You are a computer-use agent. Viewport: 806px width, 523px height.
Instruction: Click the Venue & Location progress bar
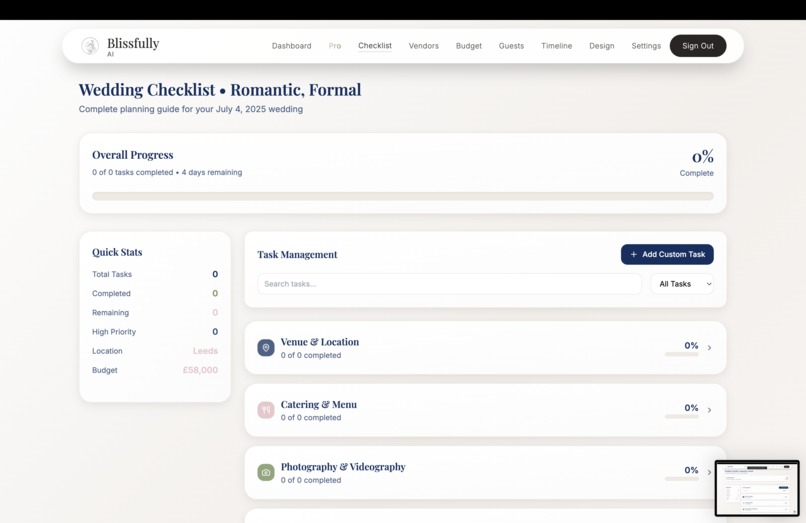coord(682,354)
